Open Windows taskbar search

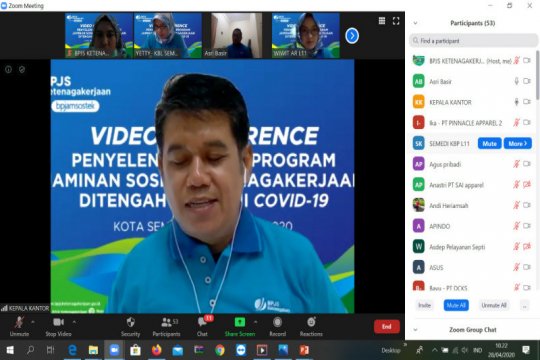(x=30, y=350)
